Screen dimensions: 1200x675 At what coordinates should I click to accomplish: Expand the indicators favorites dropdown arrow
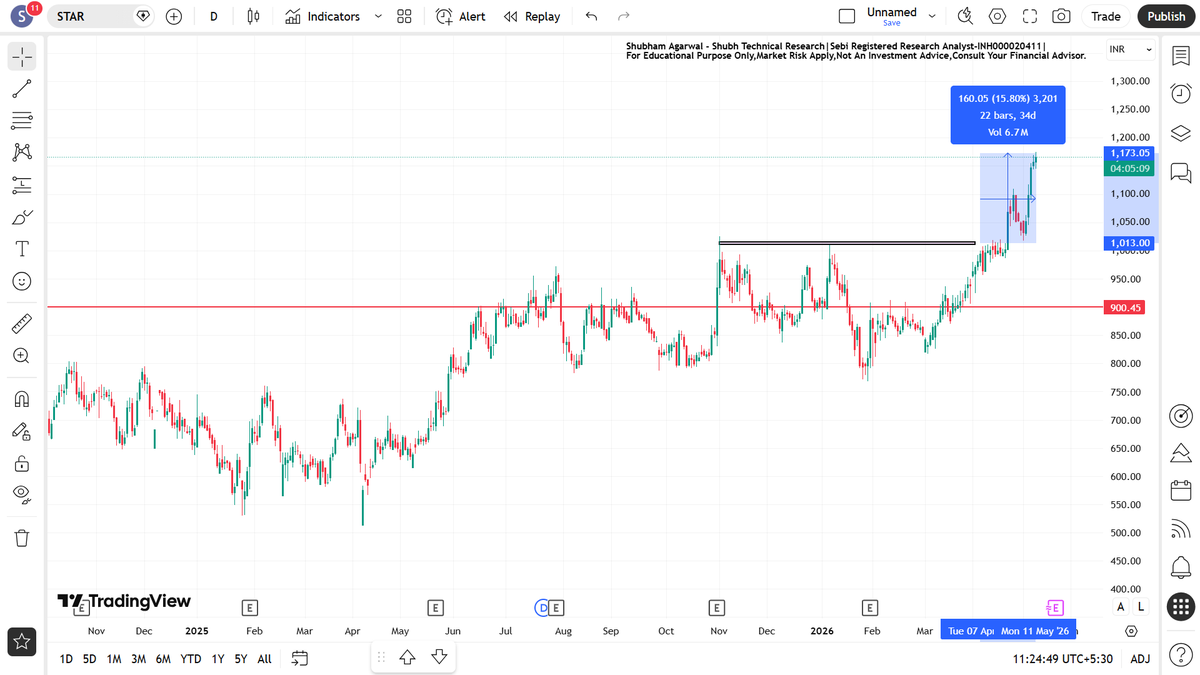pos(378,16)
